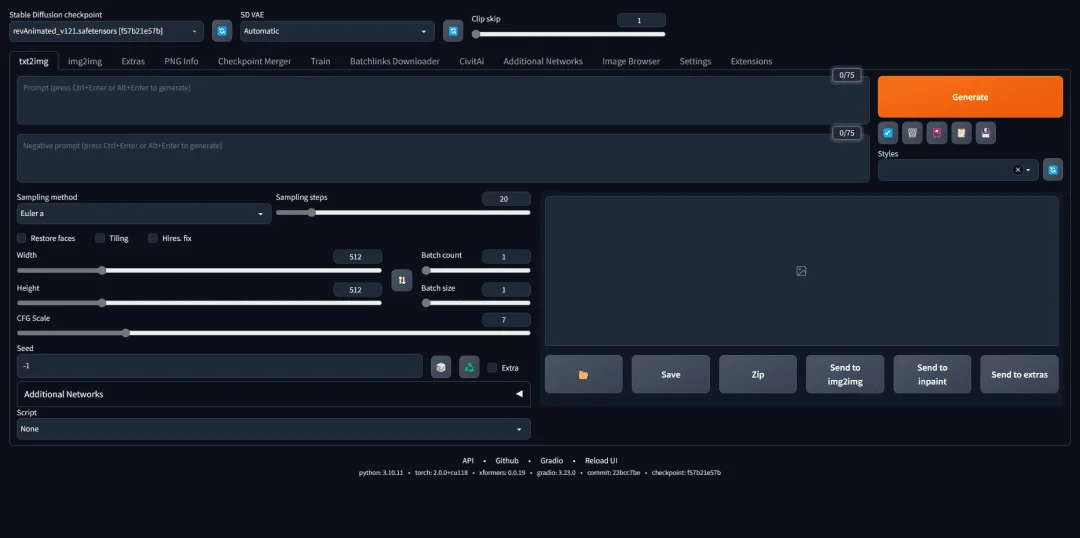
Task: Open the Checkpoint Merger tab
Action: 255,61
